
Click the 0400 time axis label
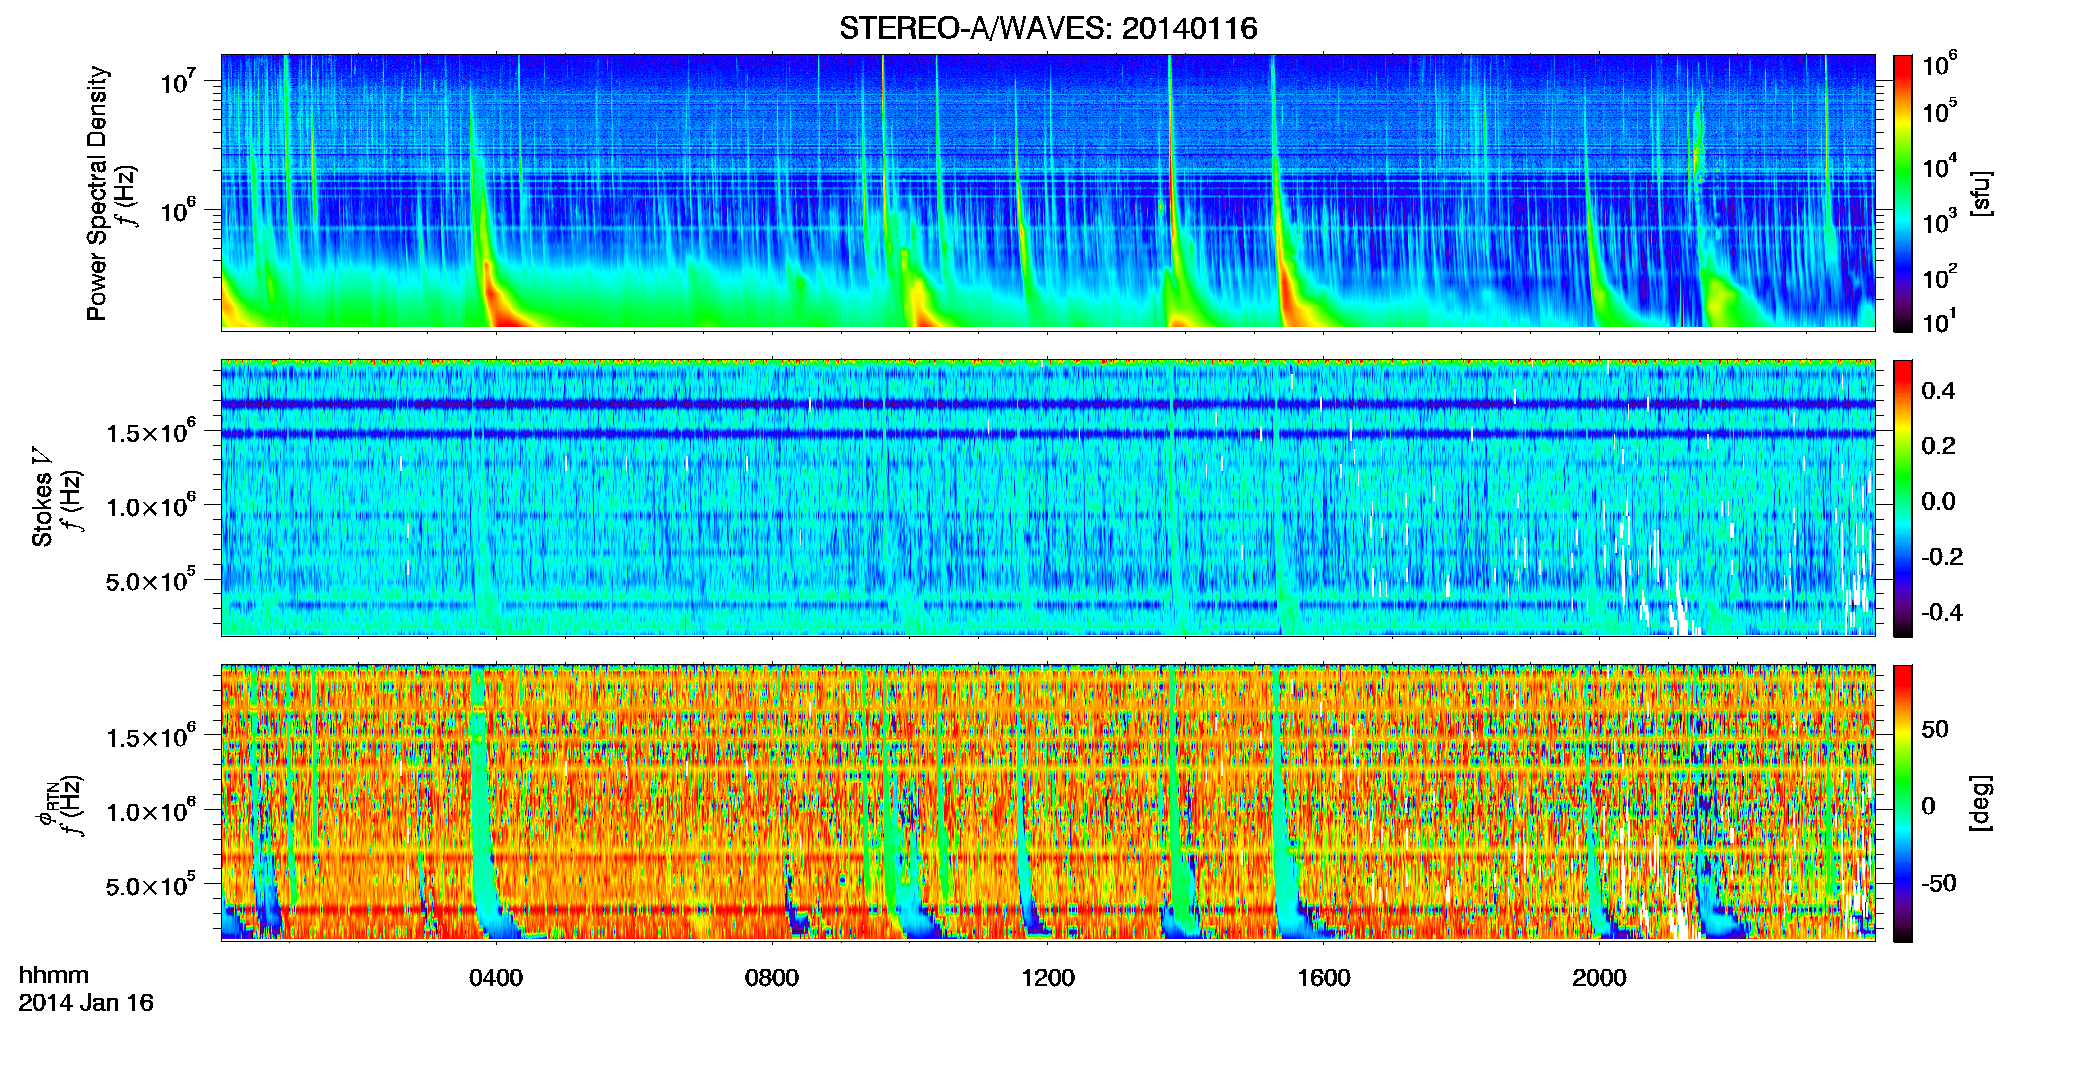click(x=496, y=978)
